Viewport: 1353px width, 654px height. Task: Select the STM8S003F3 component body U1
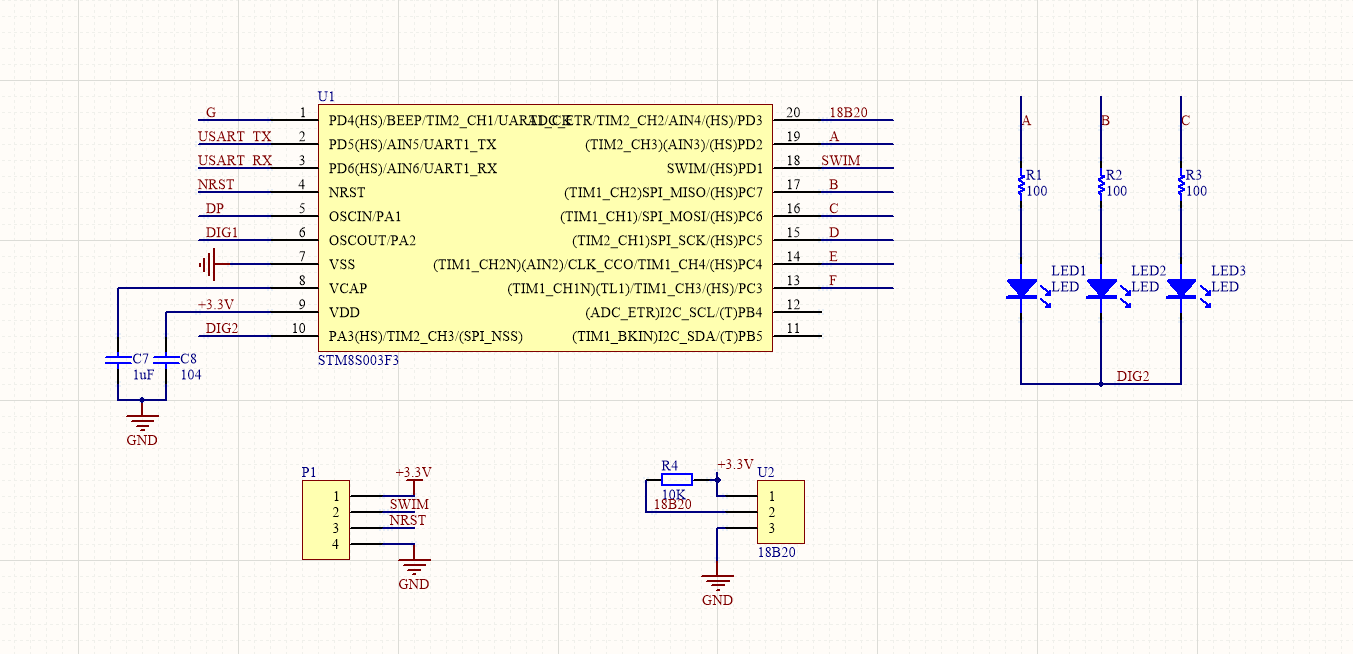pos(545,225)
